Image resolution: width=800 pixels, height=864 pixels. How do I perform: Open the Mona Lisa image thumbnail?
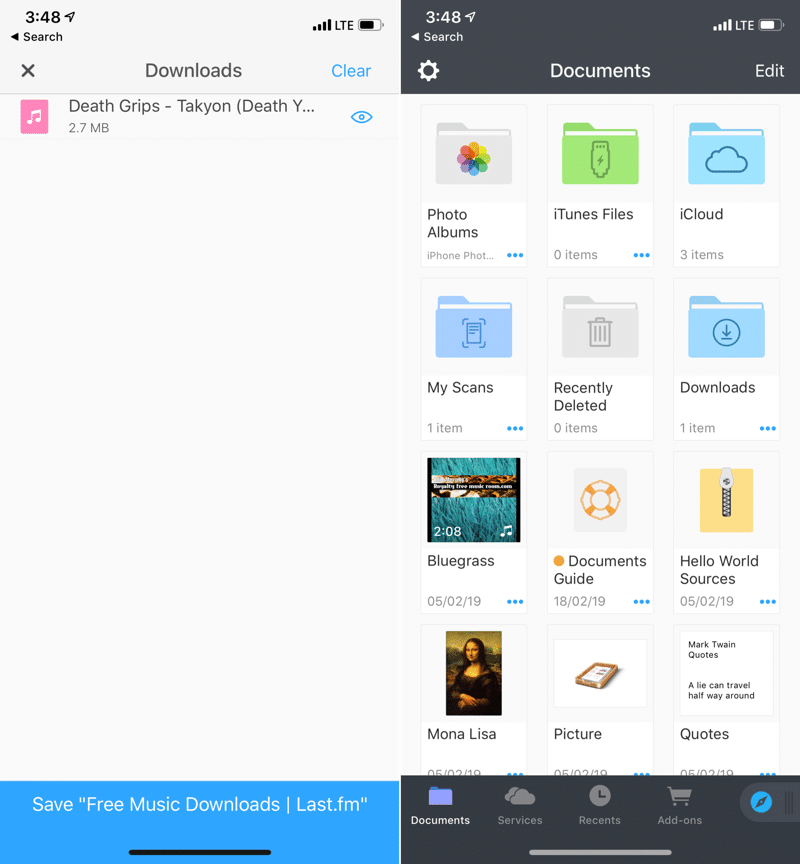tap(473, 673)
